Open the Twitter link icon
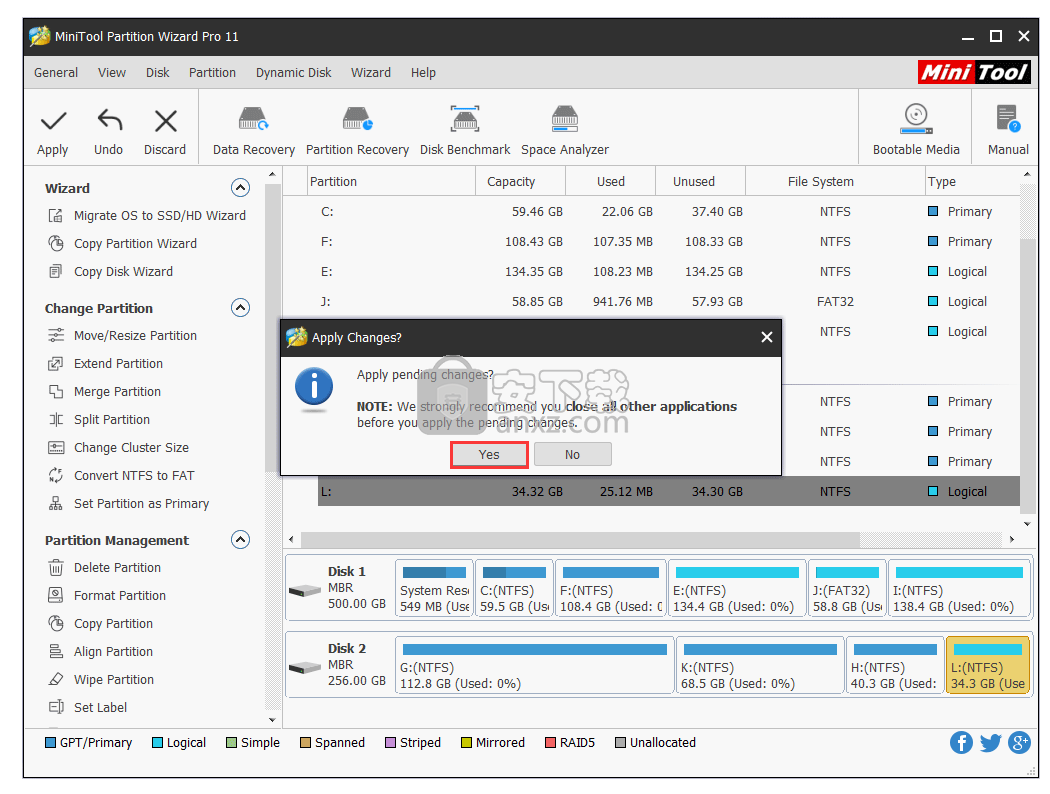The width and height of the screenshot is (1050, 794). (990, 742)
